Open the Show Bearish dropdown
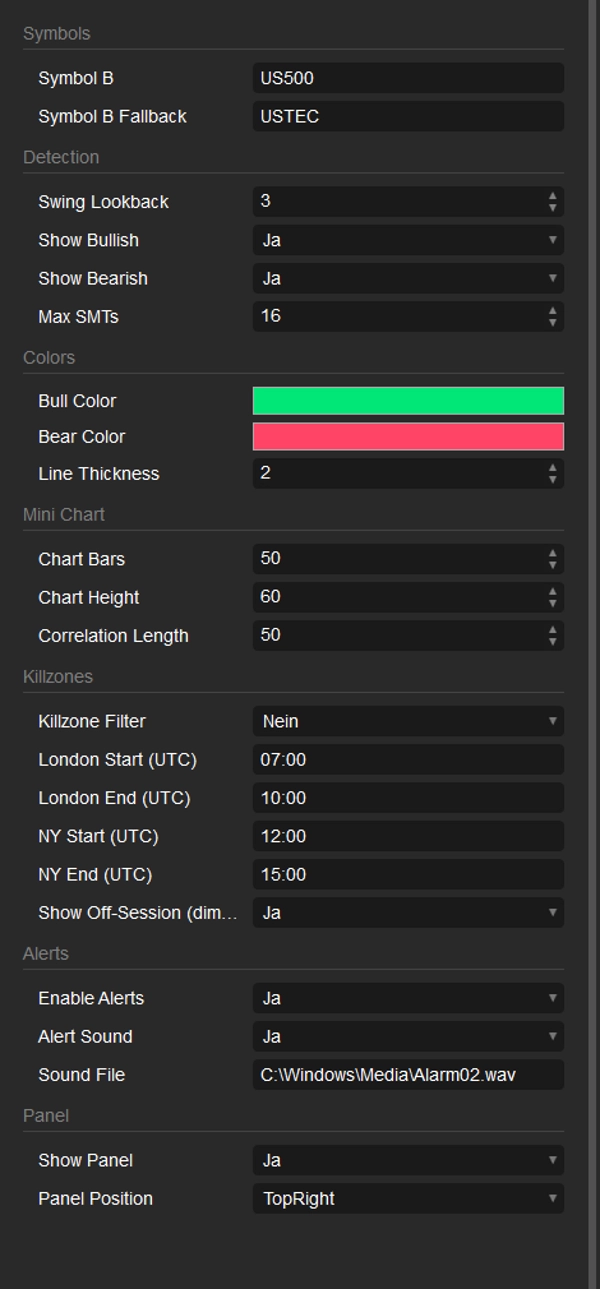 point(407,278)
